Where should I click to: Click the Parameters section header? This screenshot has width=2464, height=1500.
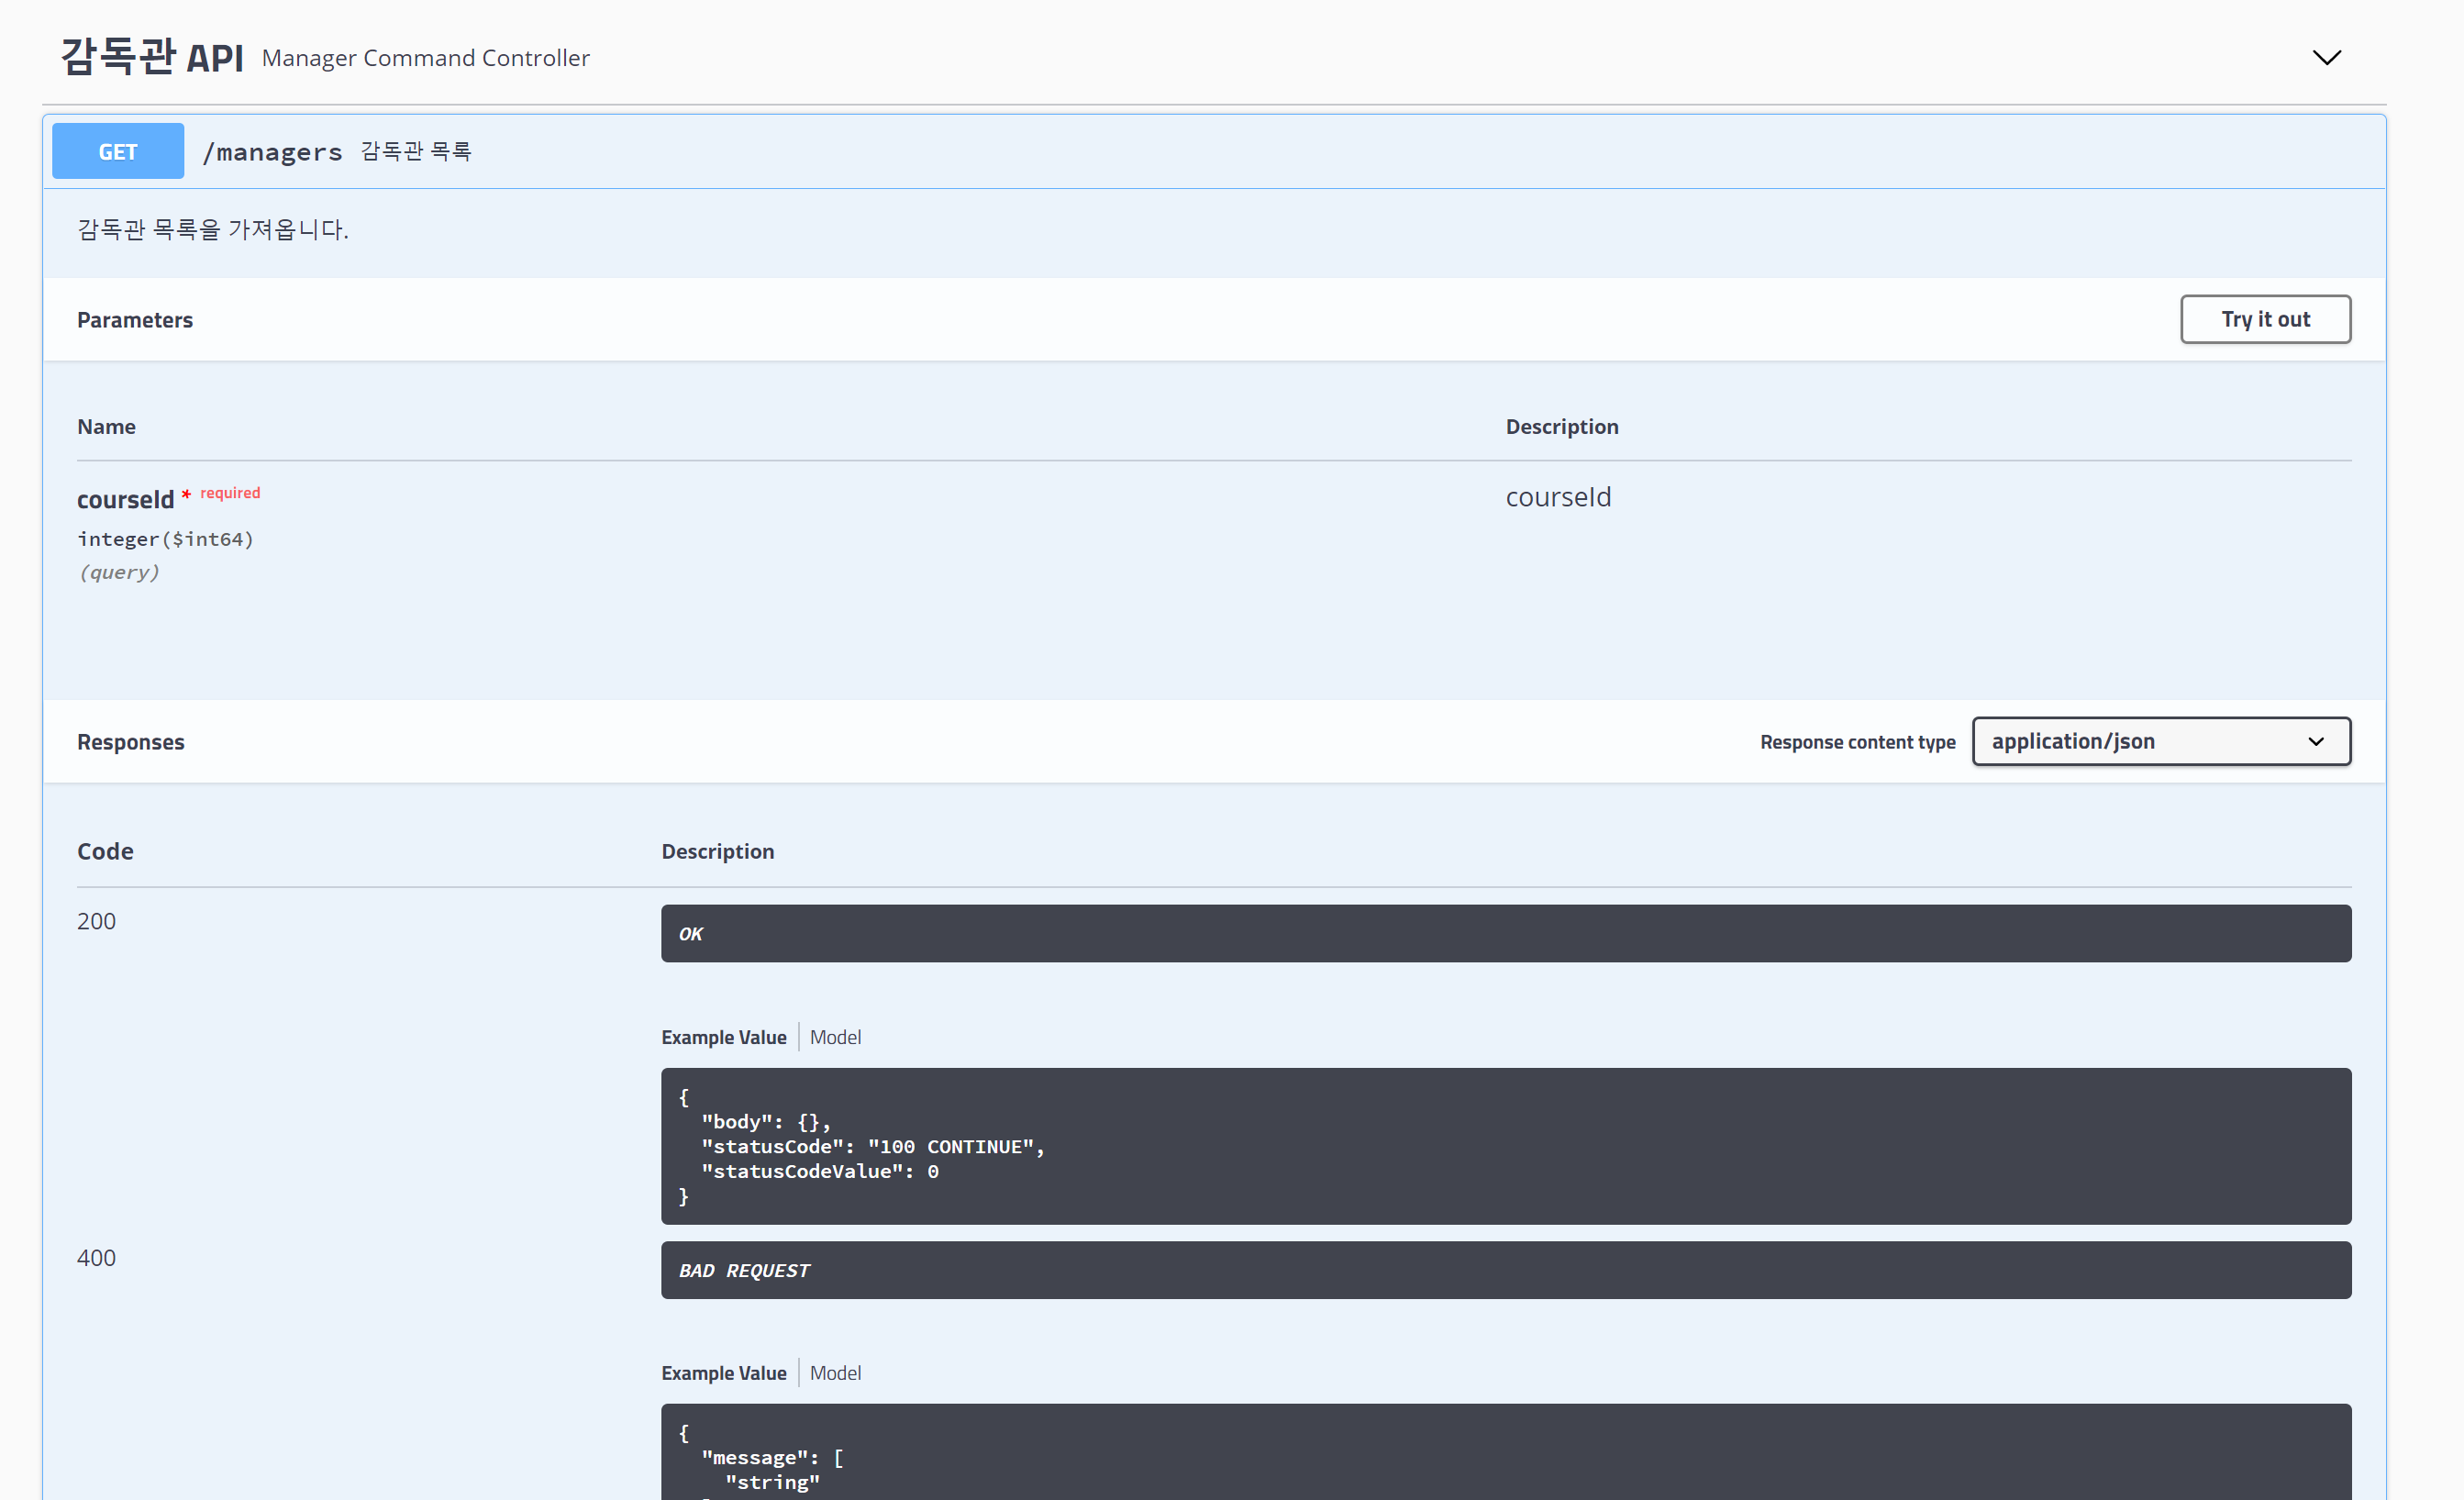click(x=135, y=320)
